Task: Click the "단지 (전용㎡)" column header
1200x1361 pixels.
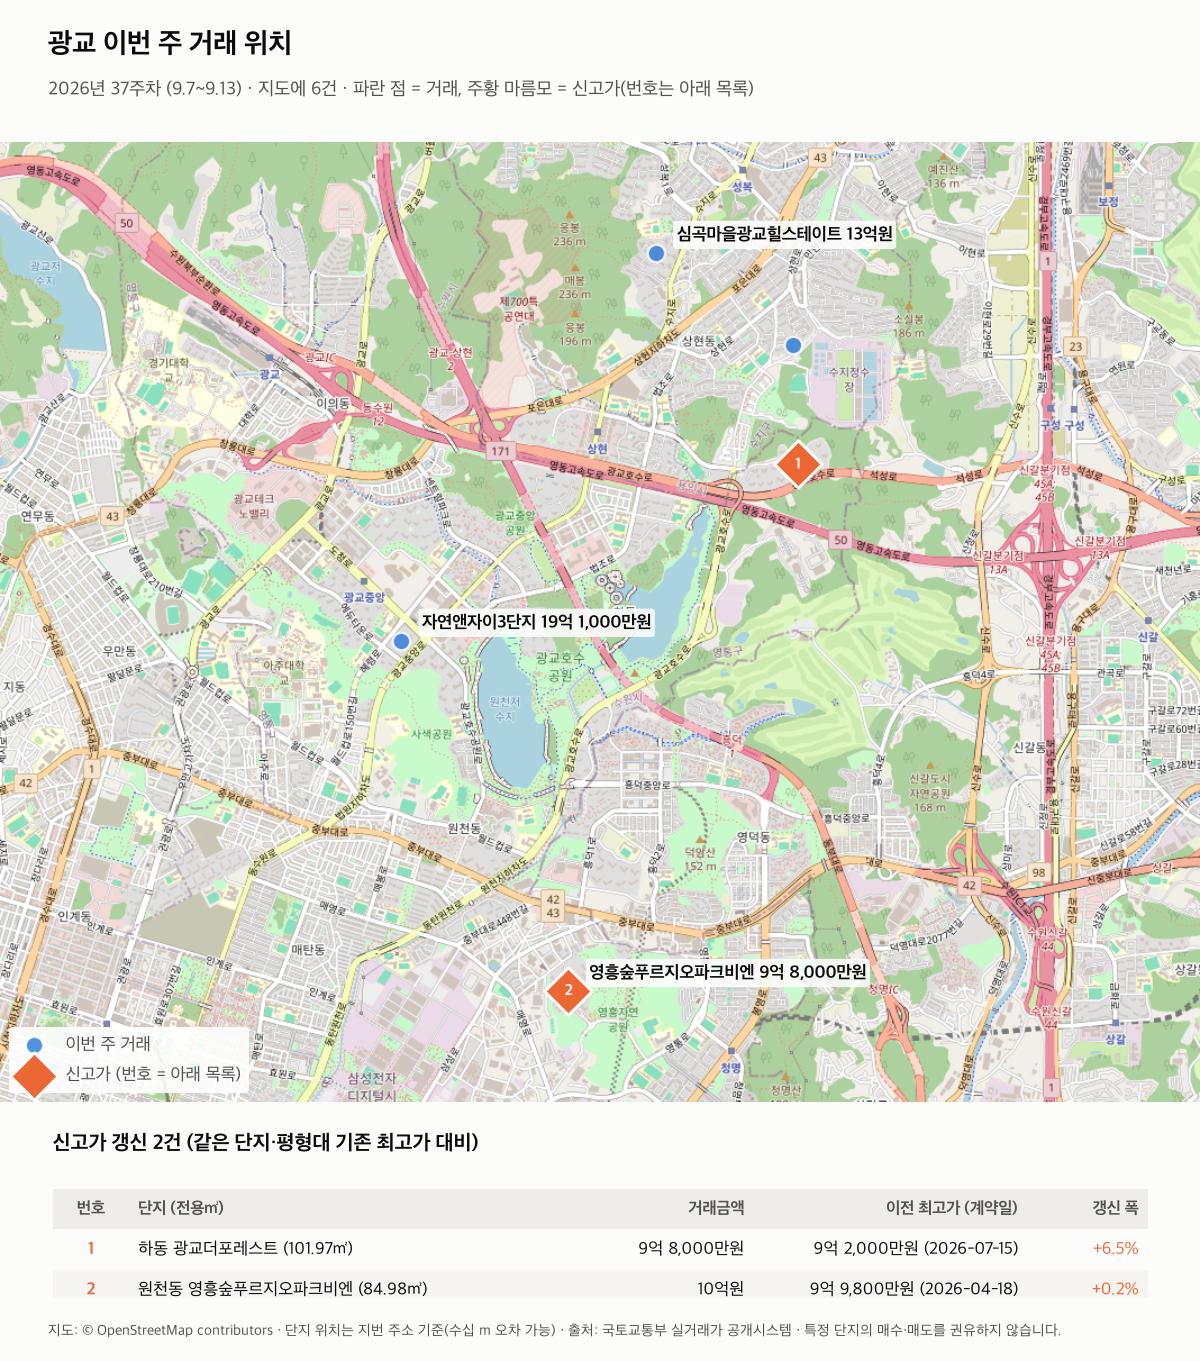Action: point(181,1208)
